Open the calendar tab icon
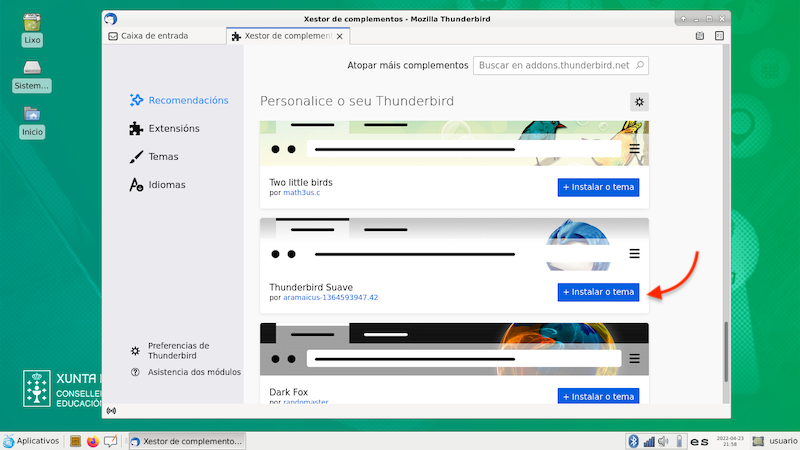Image resolution: width=800 pixels, height=450 pixels. 699,36
